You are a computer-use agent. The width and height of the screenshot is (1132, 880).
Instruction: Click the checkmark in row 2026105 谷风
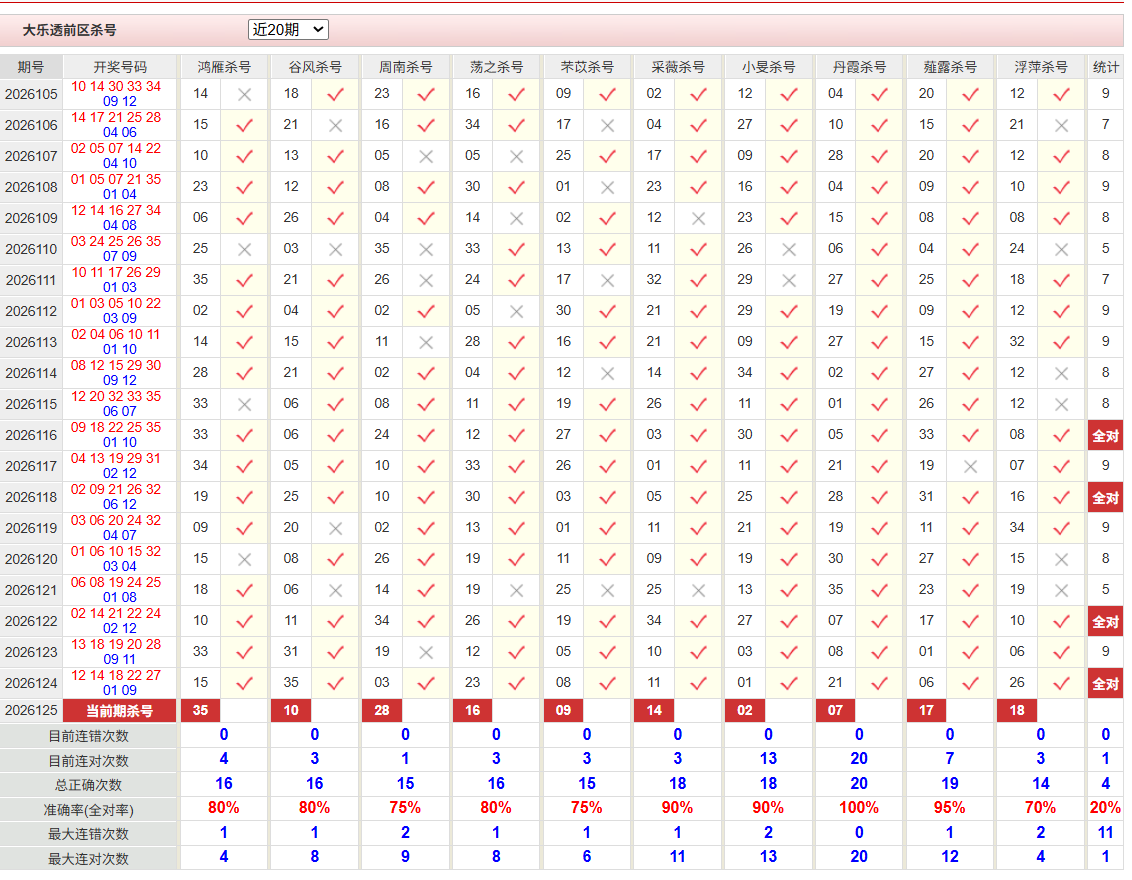tap(336, 95)
